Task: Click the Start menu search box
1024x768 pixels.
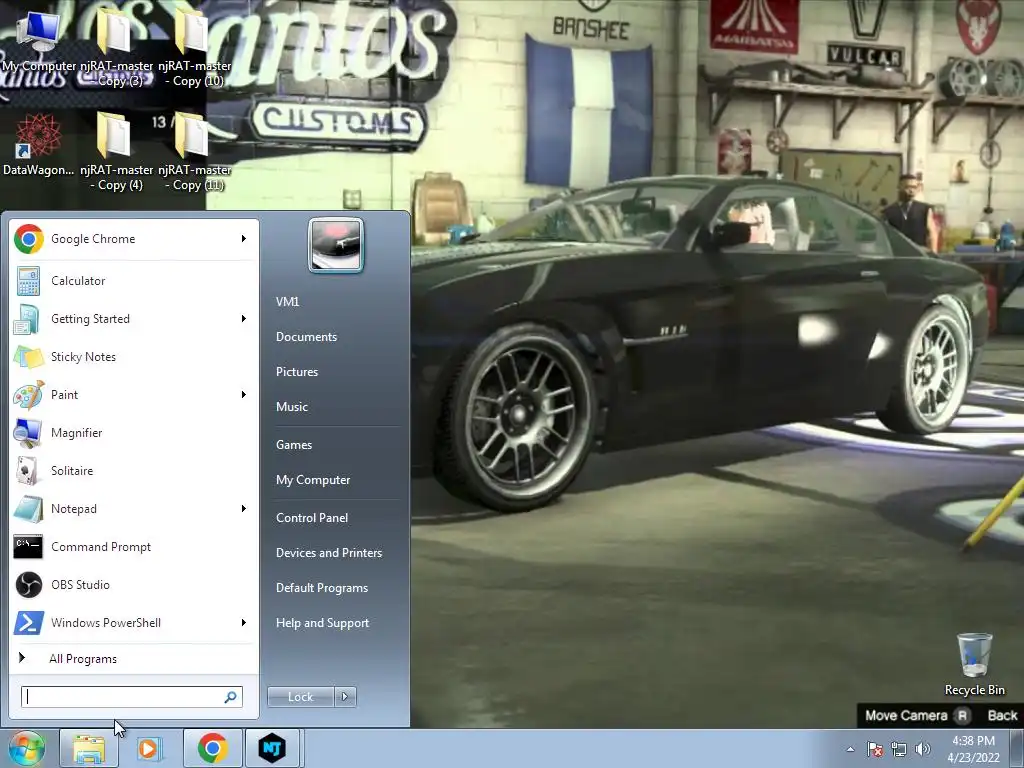Action: coord(131,697)
